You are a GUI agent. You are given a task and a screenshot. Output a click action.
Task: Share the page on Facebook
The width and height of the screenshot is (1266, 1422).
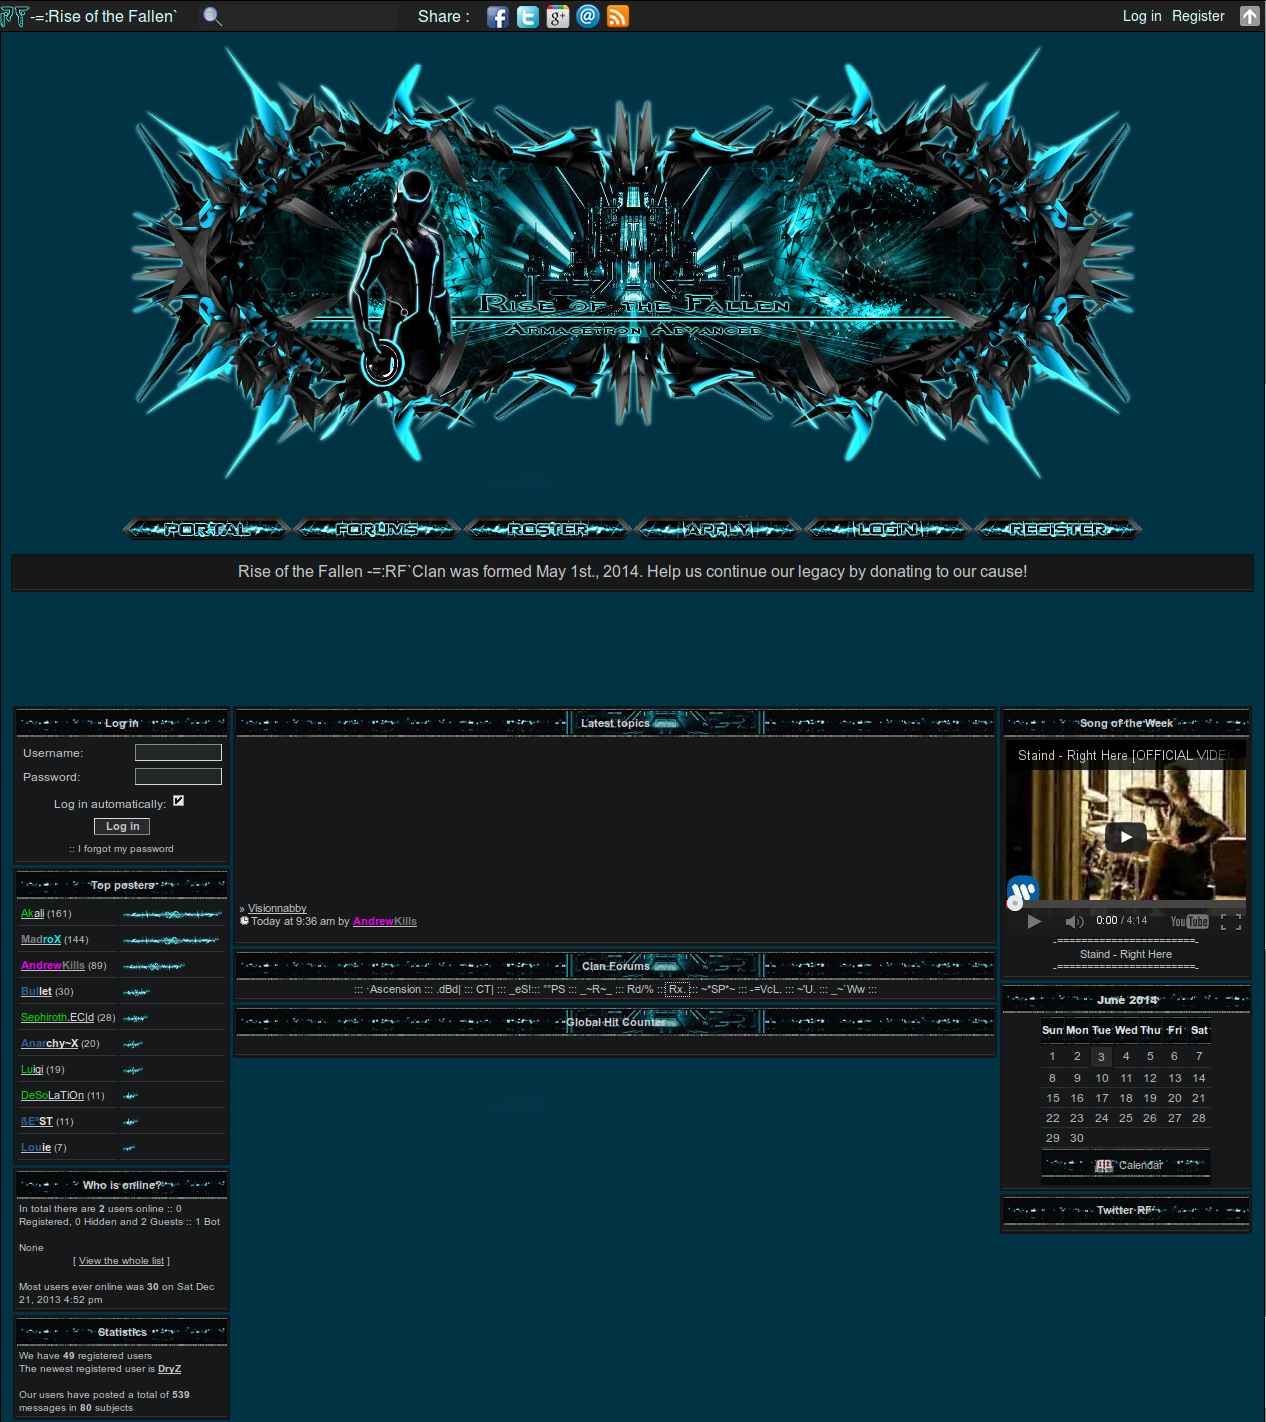(497, 17)
